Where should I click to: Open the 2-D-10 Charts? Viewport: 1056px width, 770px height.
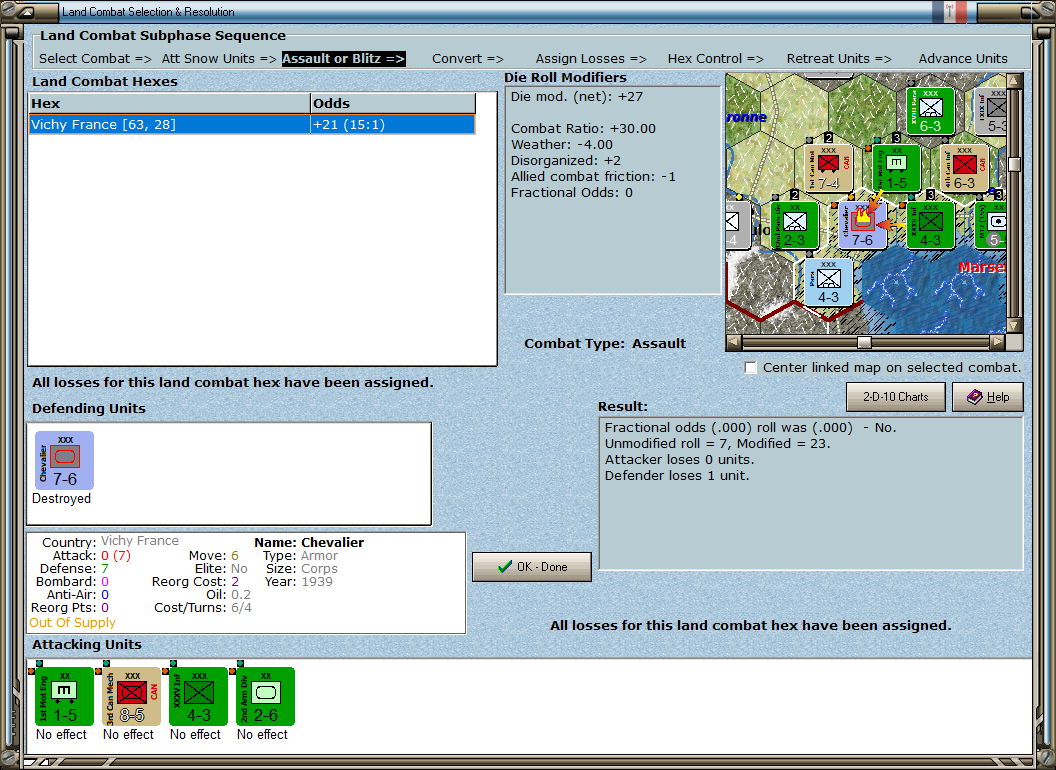pos(896,397)
